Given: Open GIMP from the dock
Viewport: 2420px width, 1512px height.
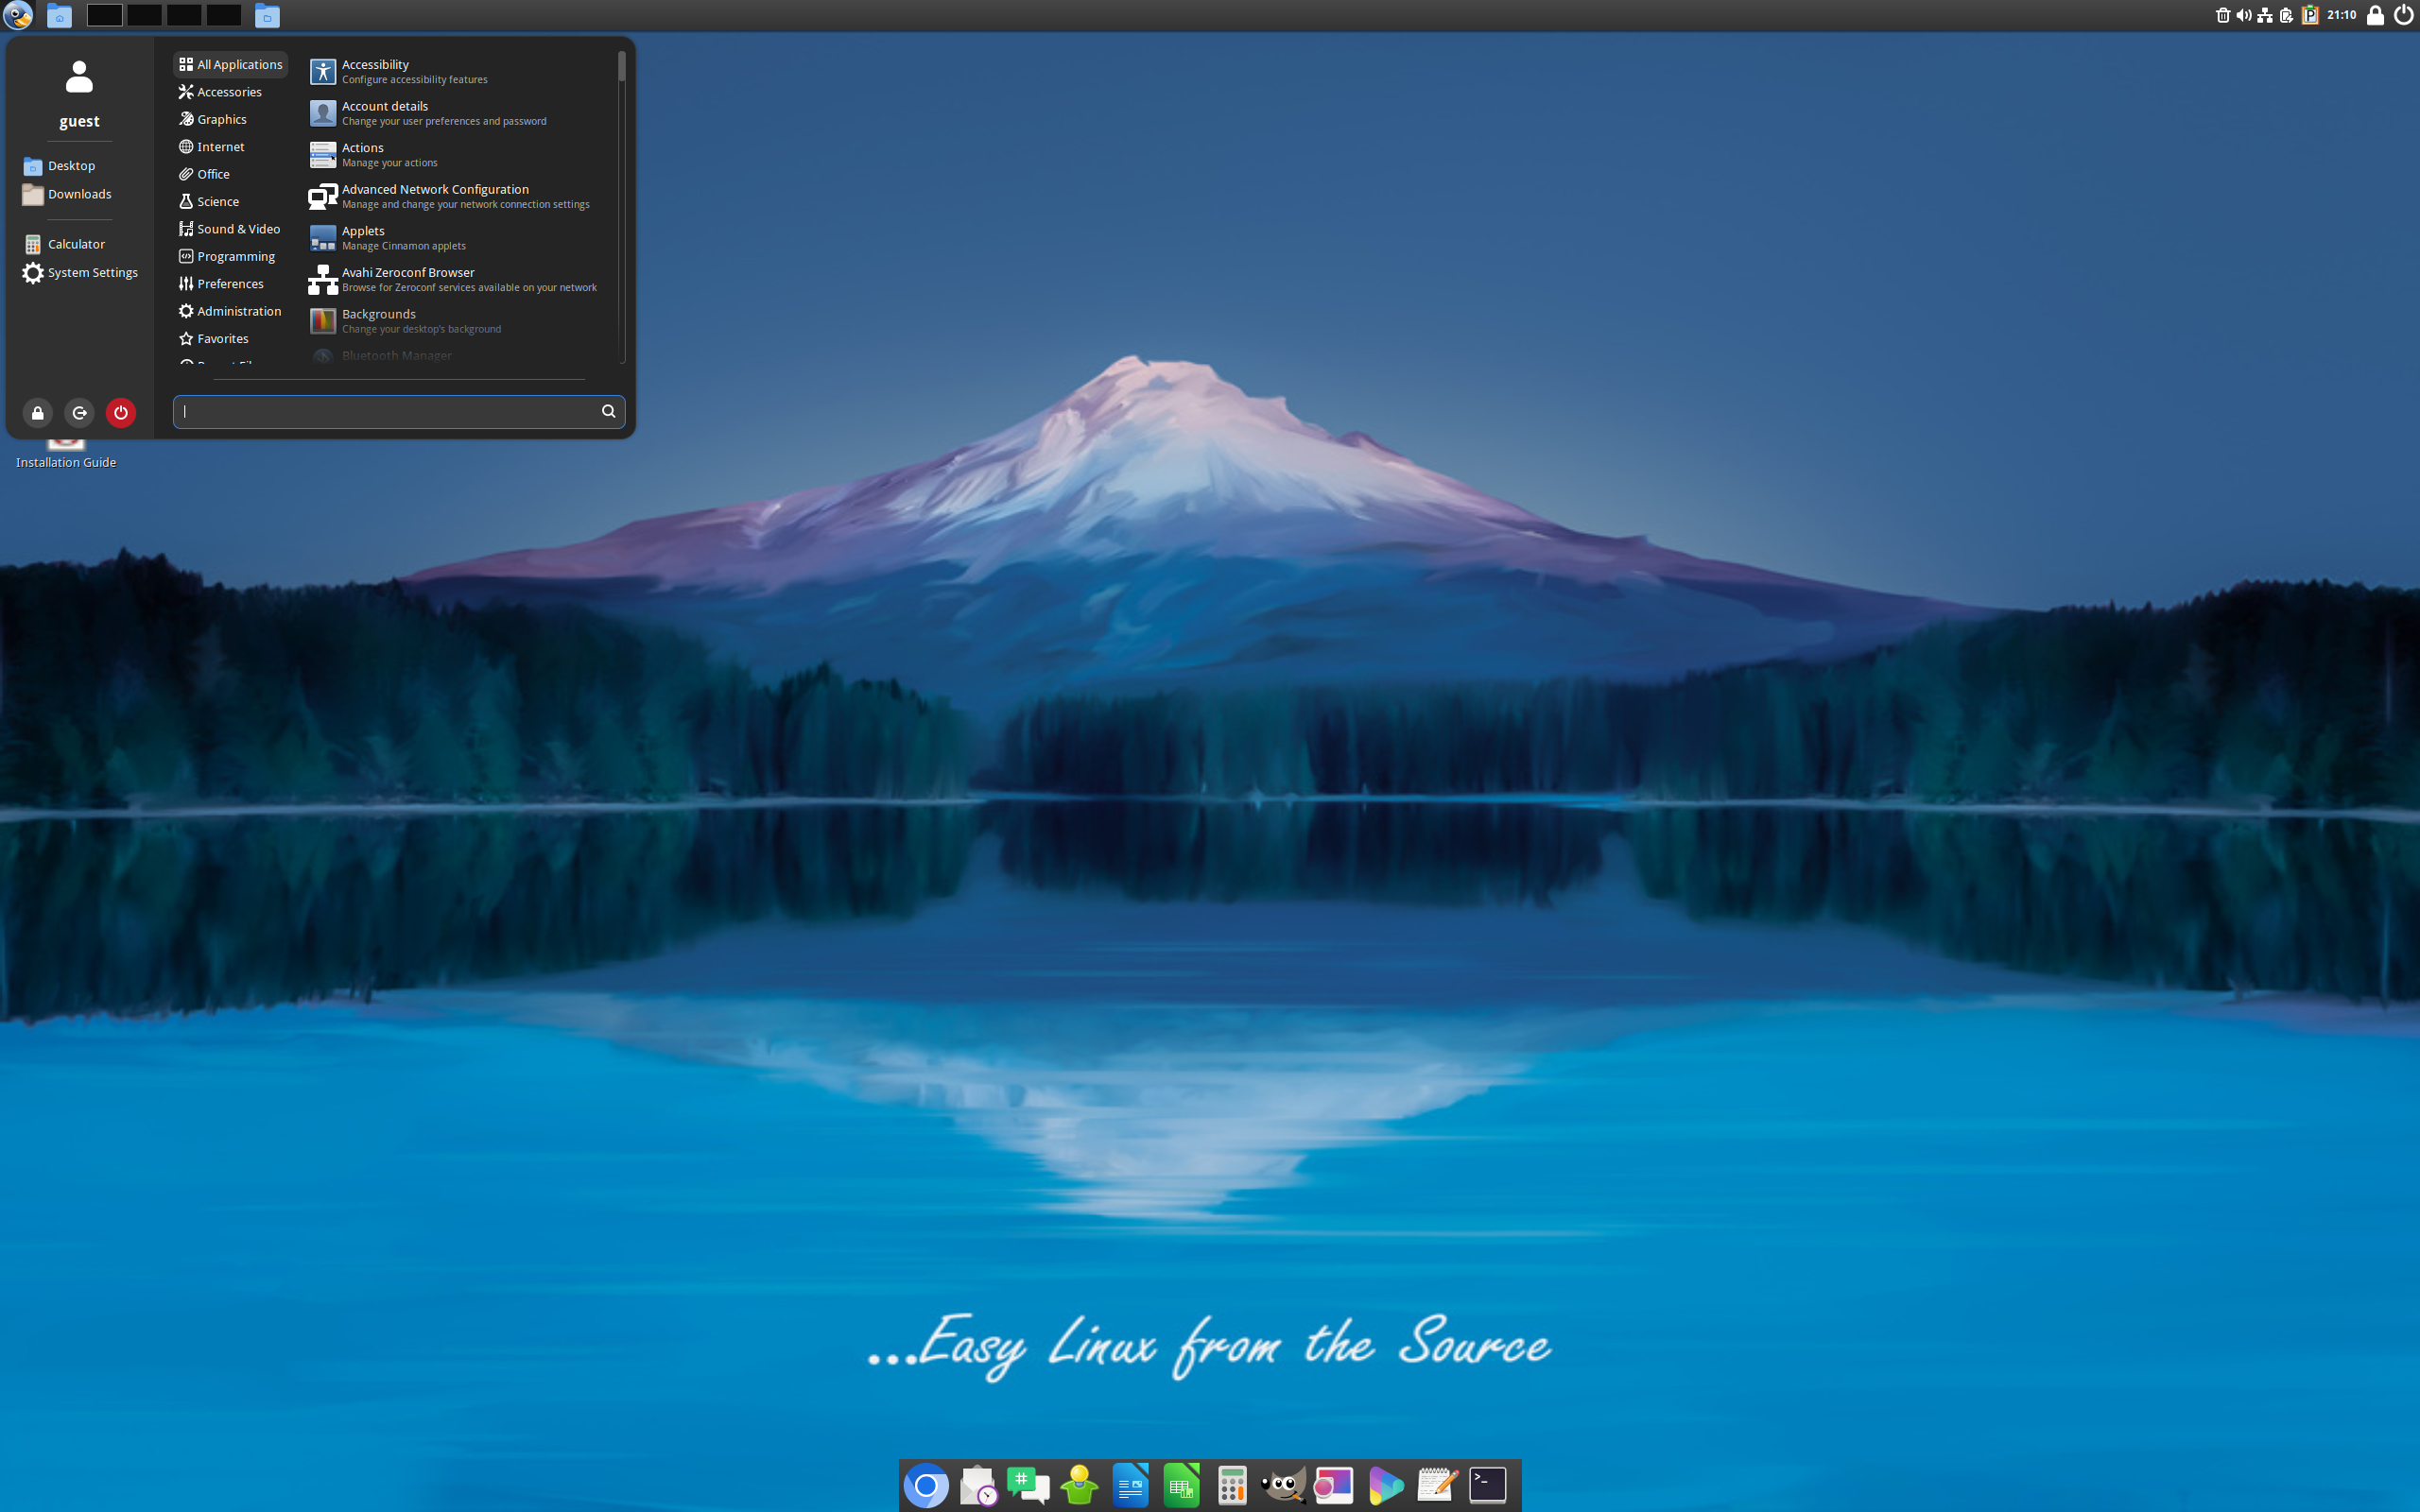Looking at the screenshot, I should (x=1283, y=1485).
